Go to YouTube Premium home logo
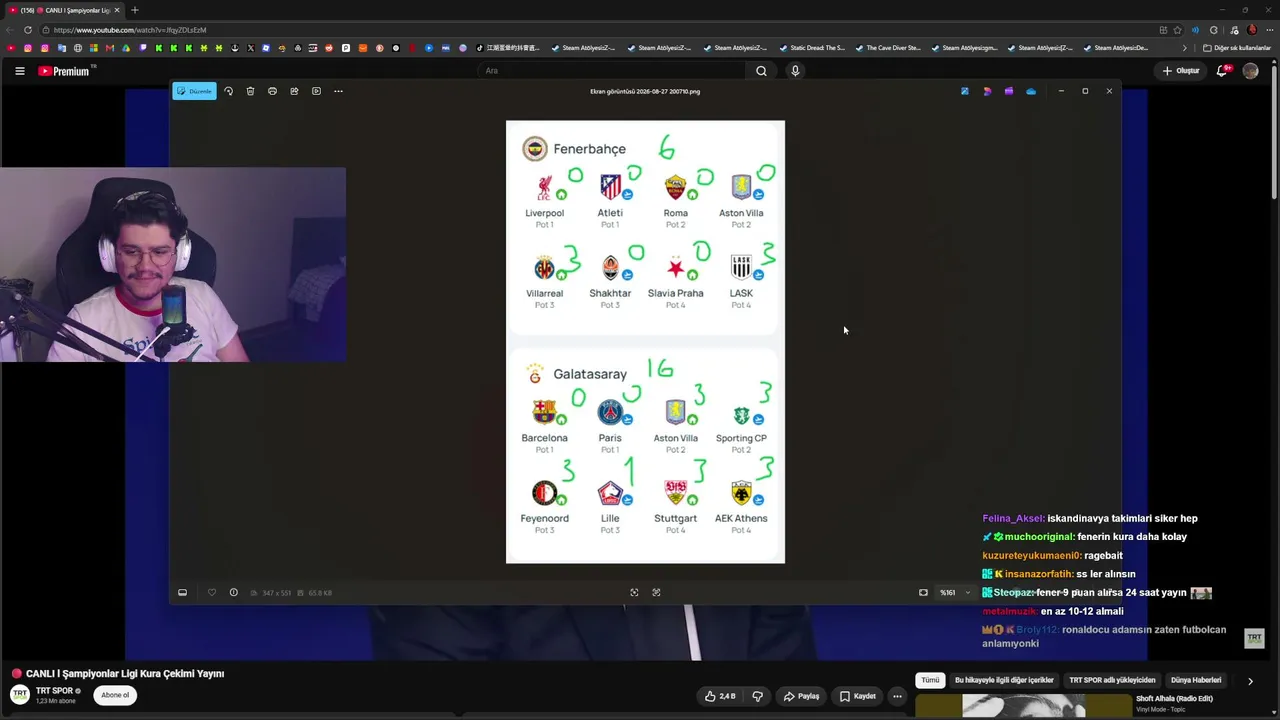 click(64, 71)
